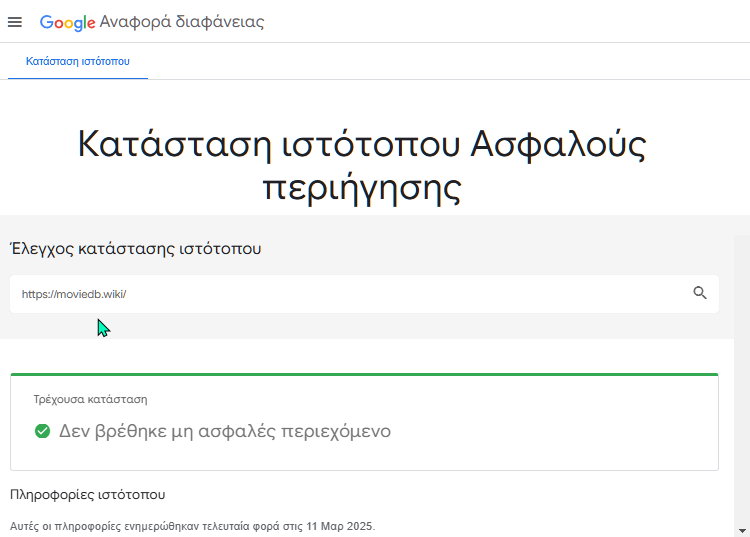
Task: Select the Κατάσταση ιστότοπου tab
Action: pyautogui.click(x=77, y=61)
